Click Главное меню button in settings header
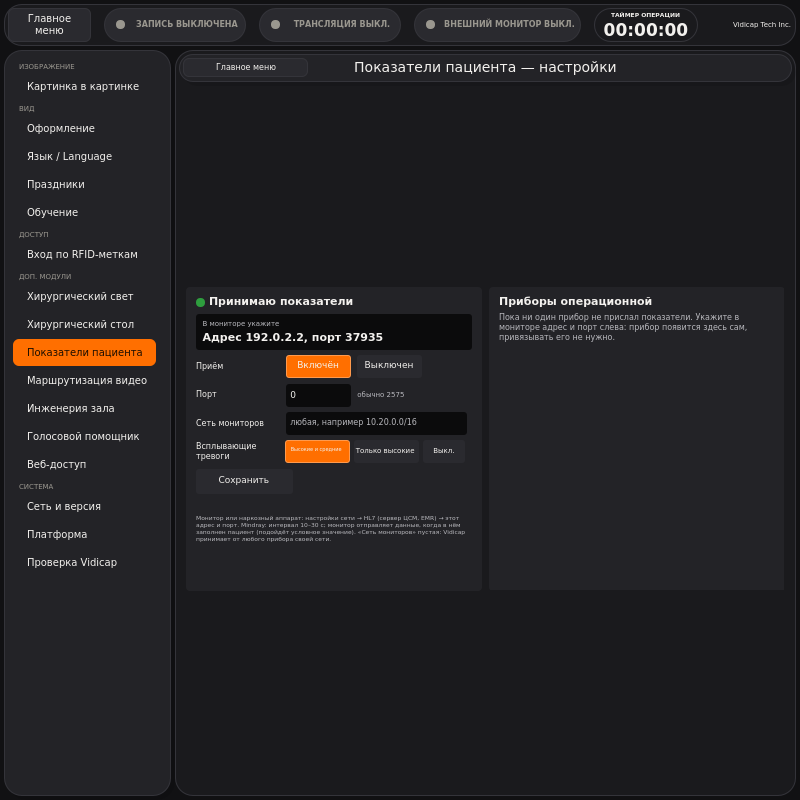800x800 pixels. [x=245, y=67]
